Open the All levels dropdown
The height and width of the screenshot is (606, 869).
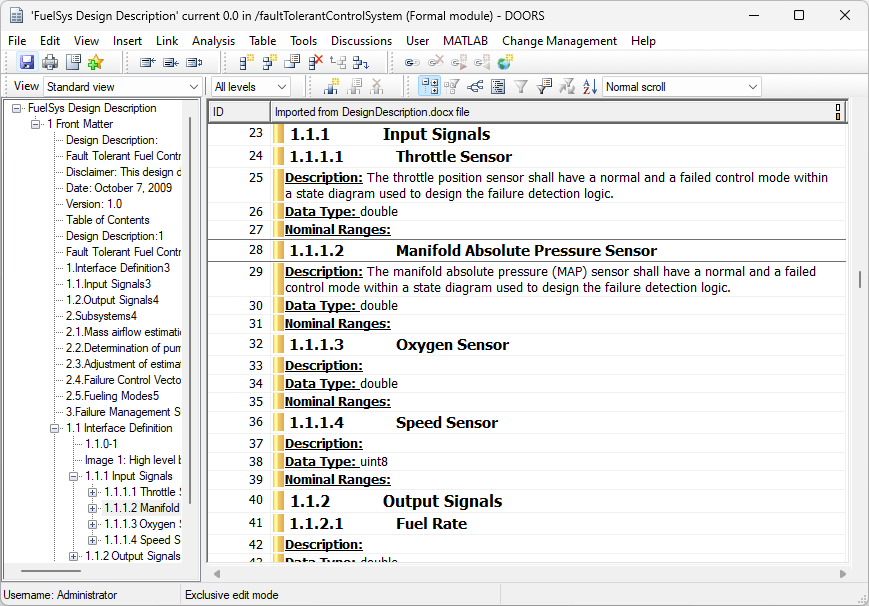click(x=283, y=86)
